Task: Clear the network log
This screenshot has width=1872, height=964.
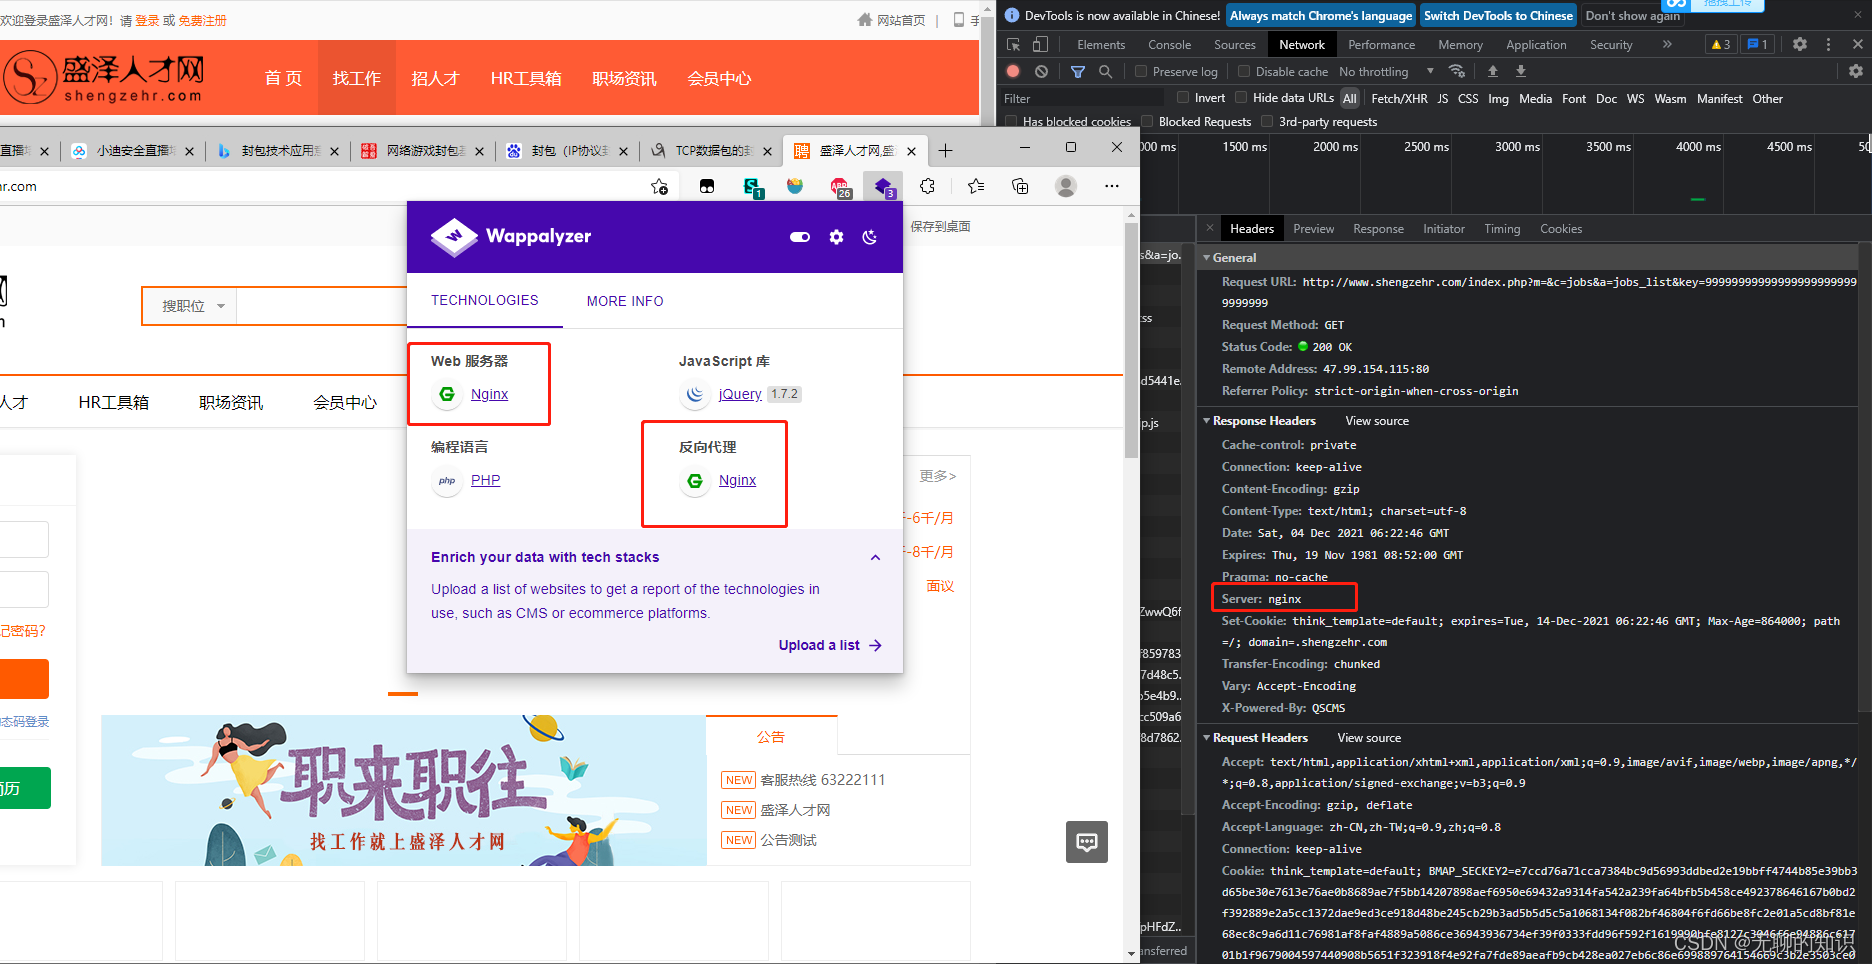Action: (x=1041, y=72)
